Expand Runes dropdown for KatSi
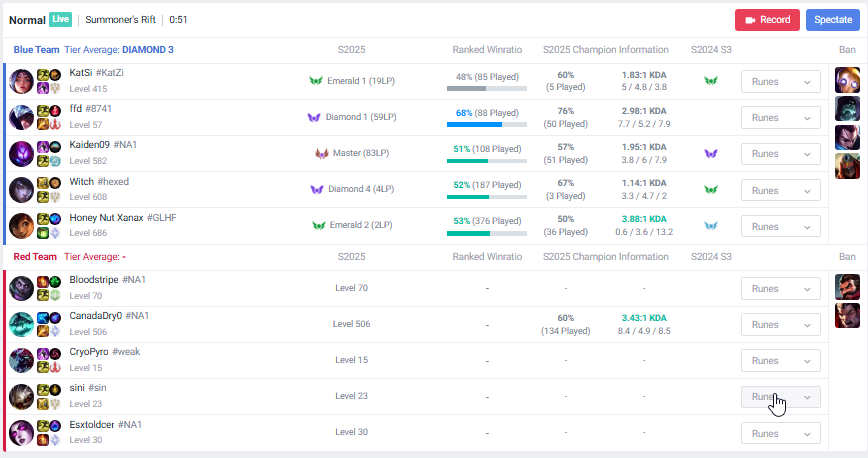The image size is (868, 458). coord(781,81)
